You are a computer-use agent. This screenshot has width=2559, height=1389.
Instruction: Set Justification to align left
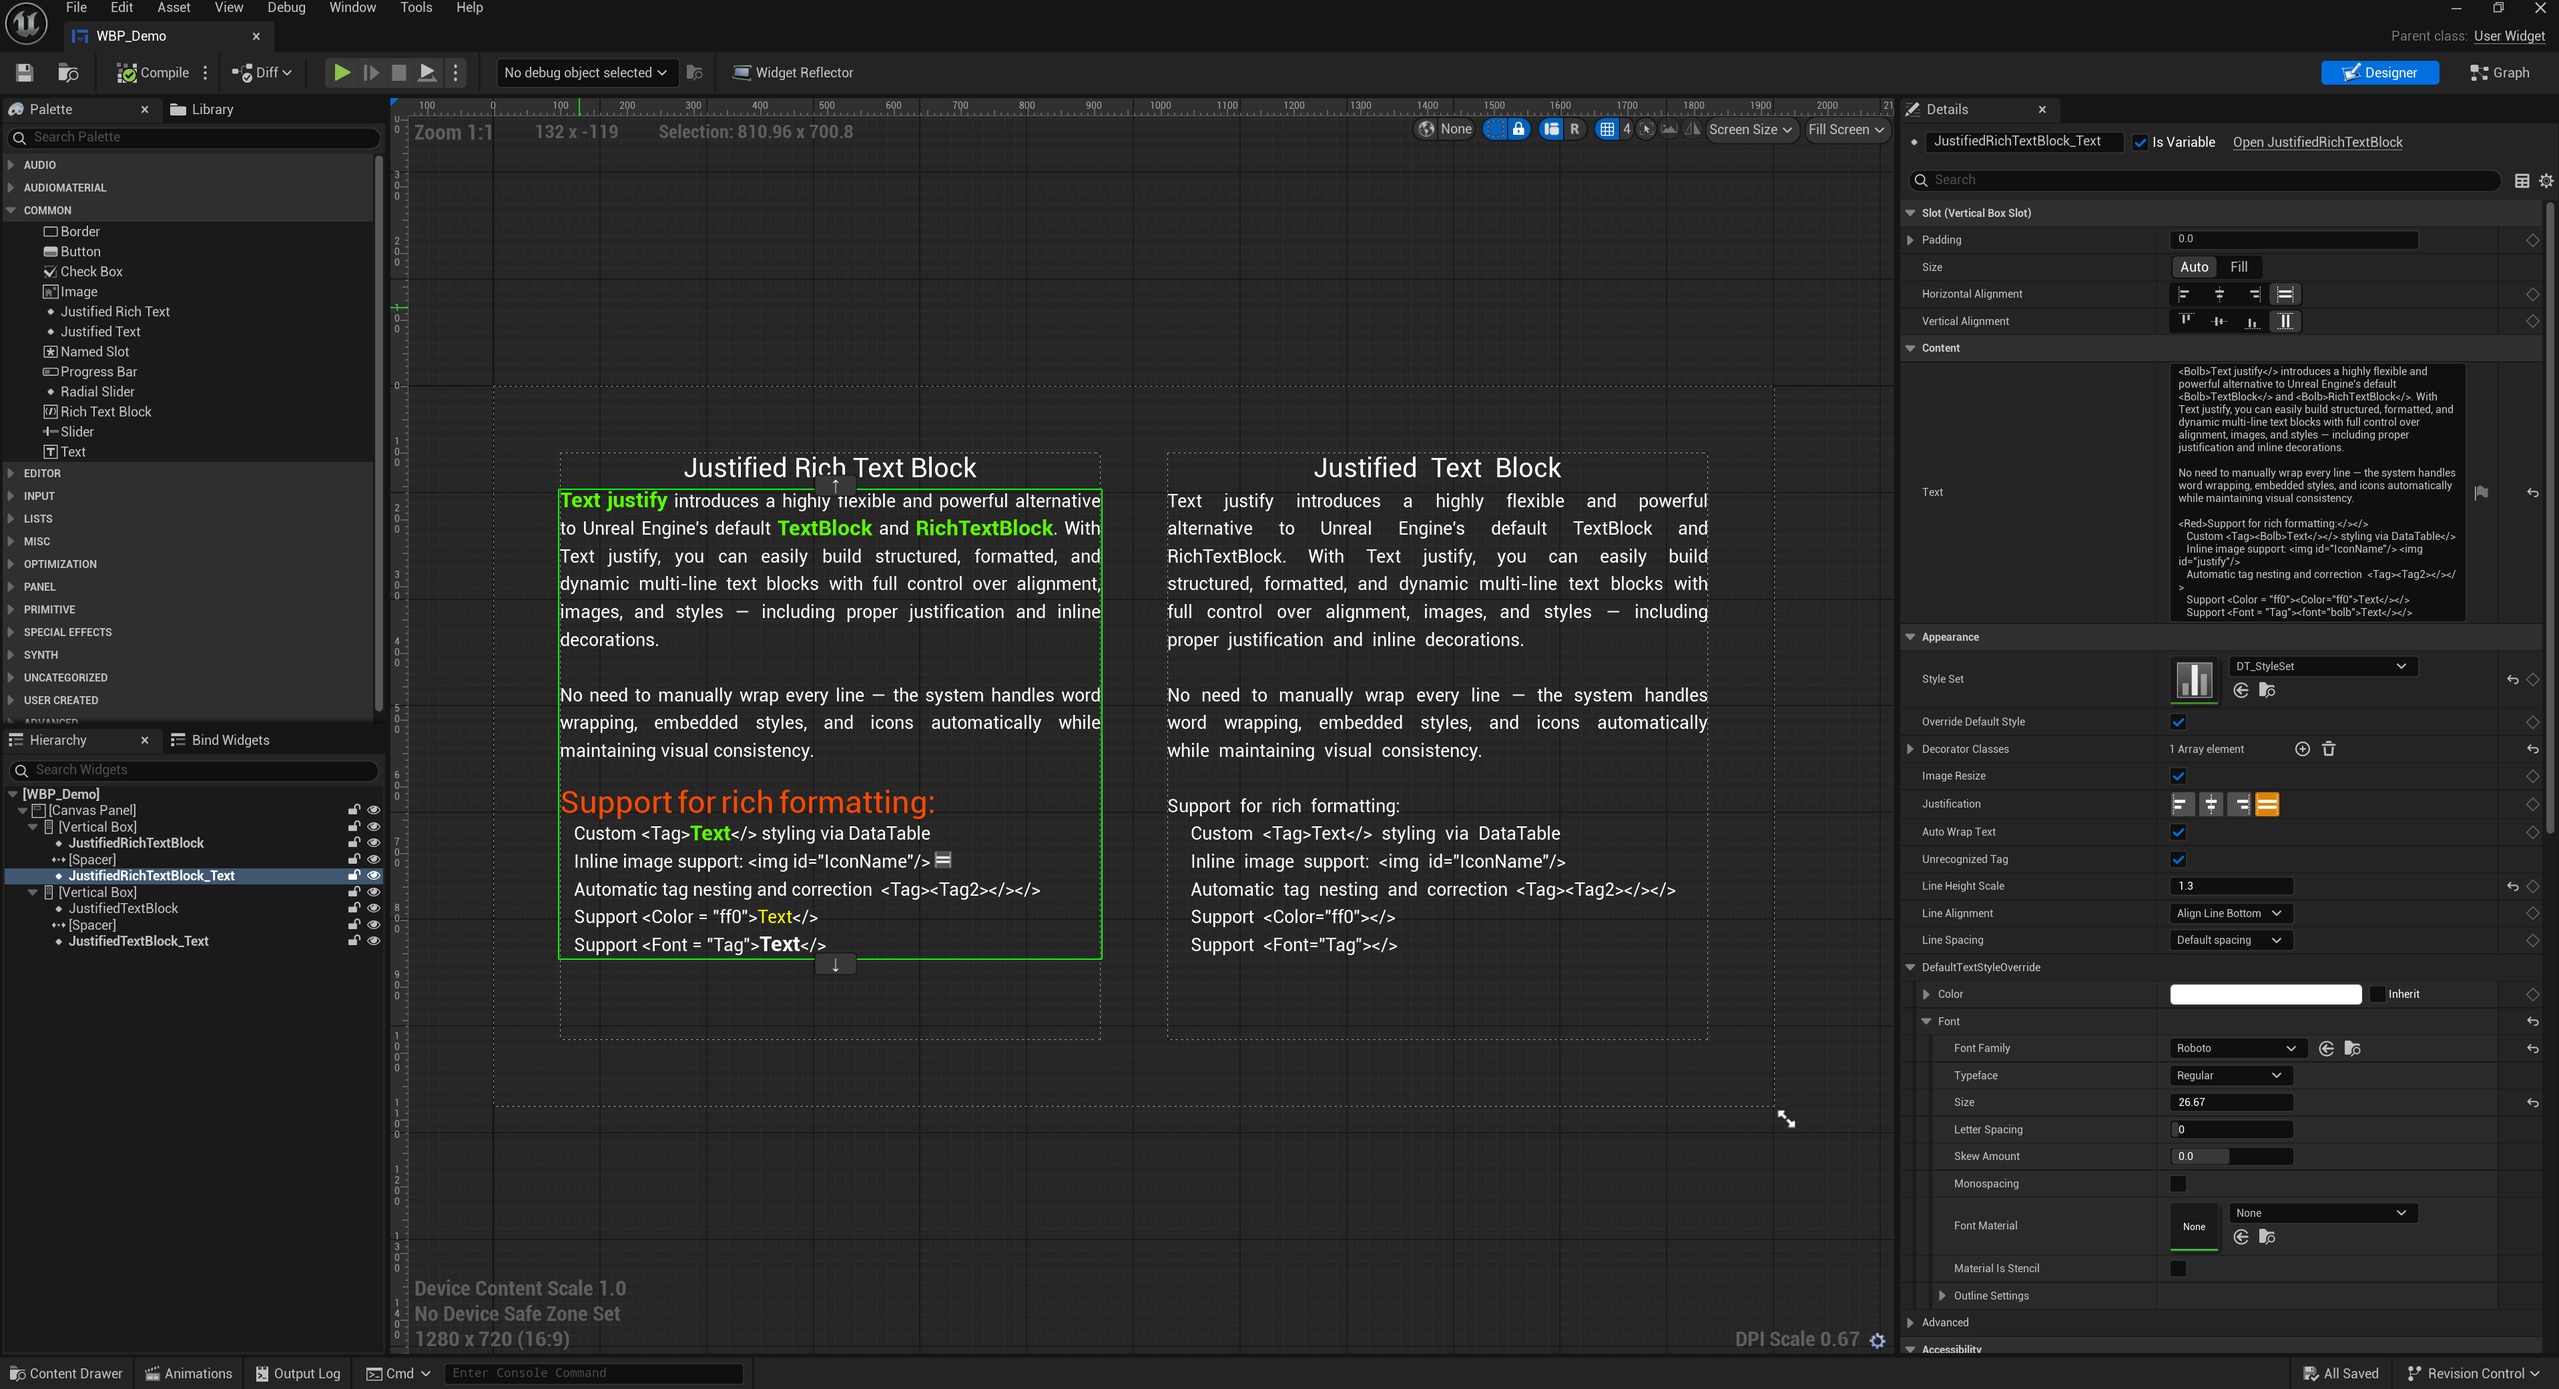click(2182, 804)
